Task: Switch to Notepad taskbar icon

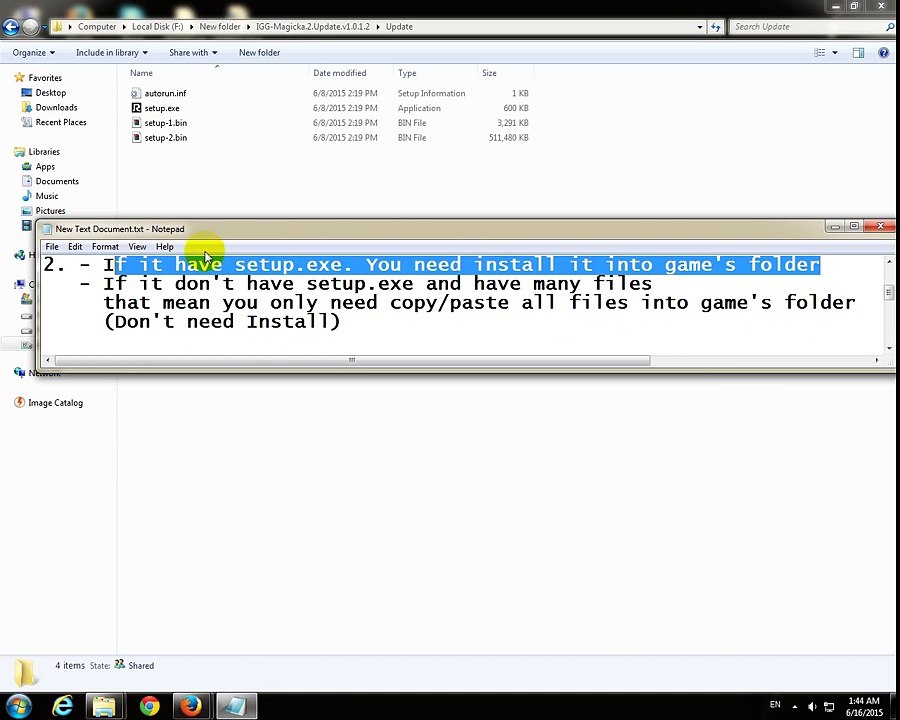Action: tap(236, 706)
